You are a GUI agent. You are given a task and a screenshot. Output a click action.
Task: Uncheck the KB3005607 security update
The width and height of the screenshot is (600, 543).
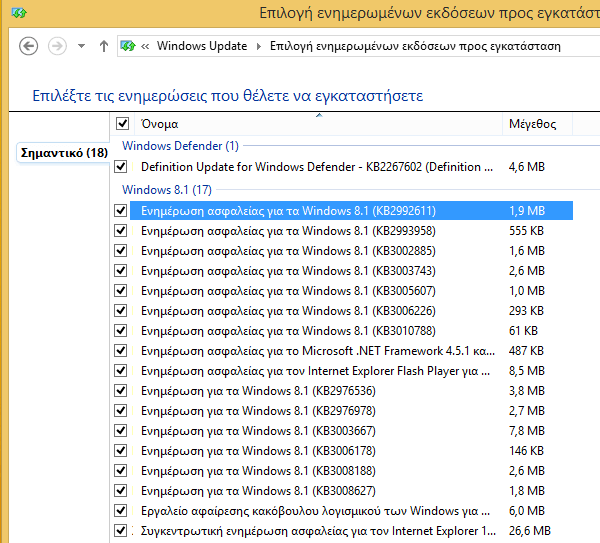click(121, 290)
